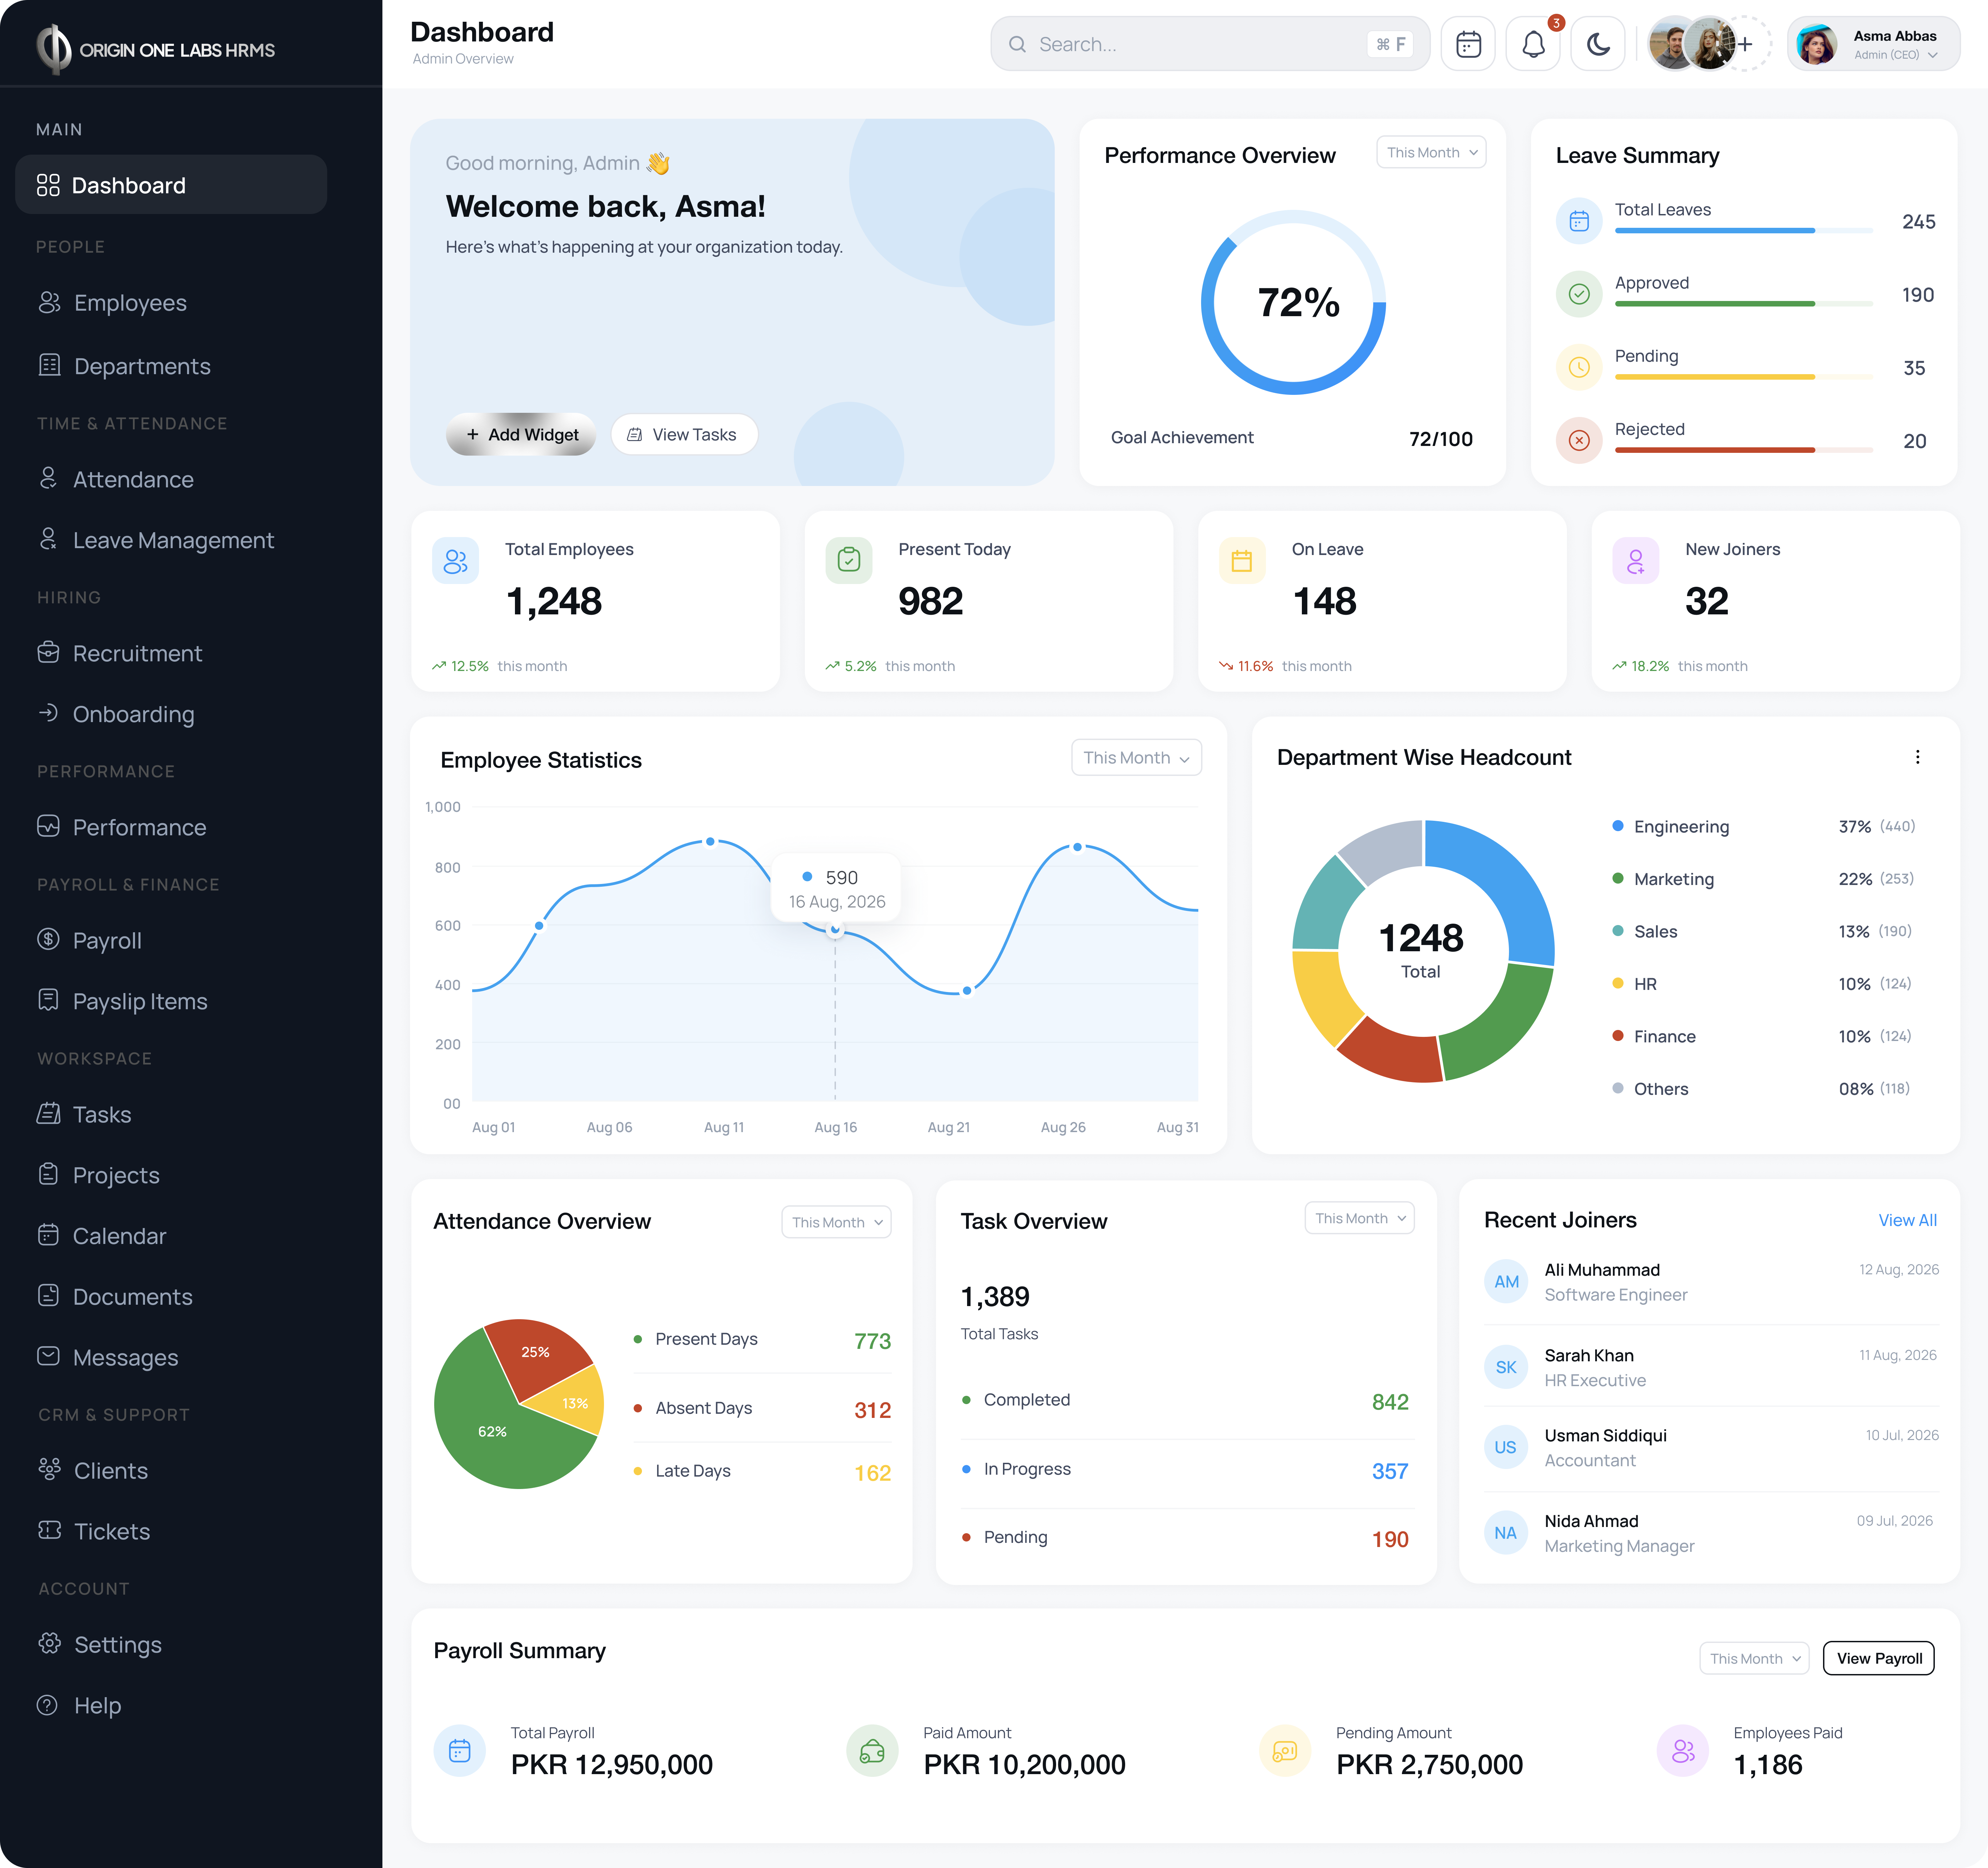
Task: Open Department Wise Headcount three-dot menu
Action: click(1917, 757)
